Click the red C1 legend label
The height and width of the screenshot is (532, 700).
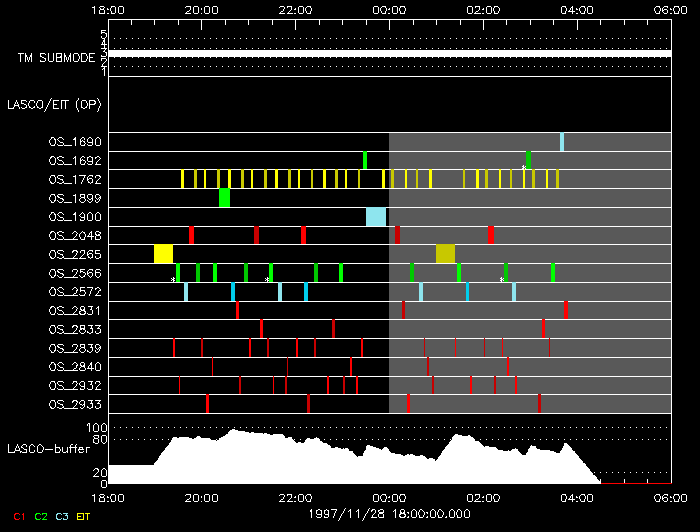19,517
